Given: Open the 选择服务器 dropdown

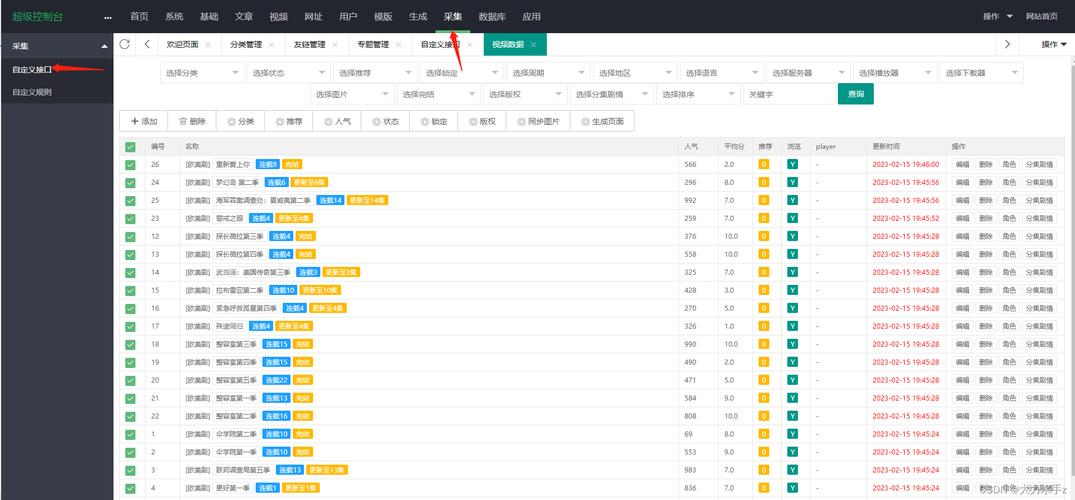Looking at the screenshot, I should coord(808,73).
